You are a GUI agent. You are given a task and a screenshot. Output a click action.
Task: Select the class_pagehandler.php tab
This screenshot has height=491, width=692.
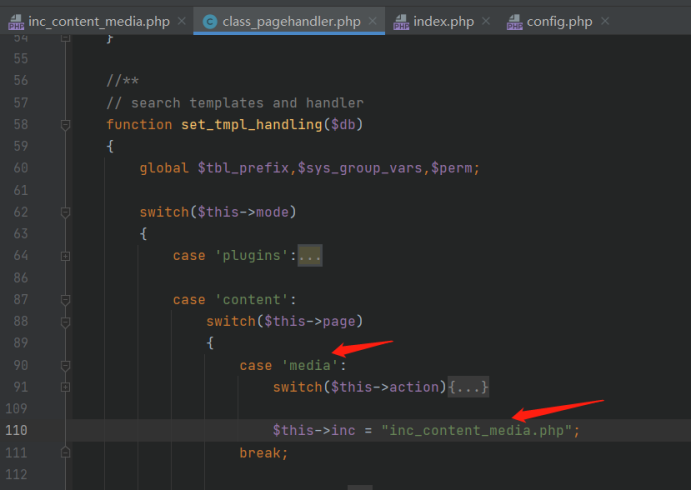(x=291, y=21)
